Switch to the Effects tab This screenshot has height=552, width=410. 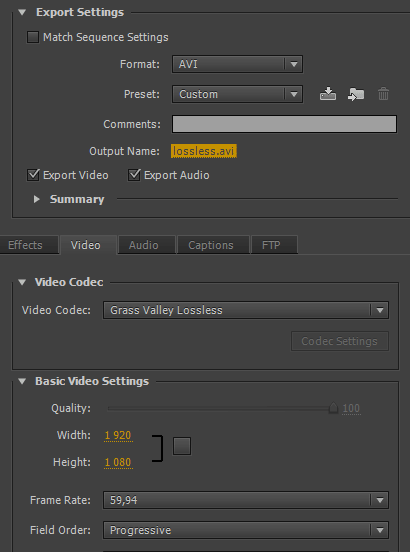coord(28,245)
